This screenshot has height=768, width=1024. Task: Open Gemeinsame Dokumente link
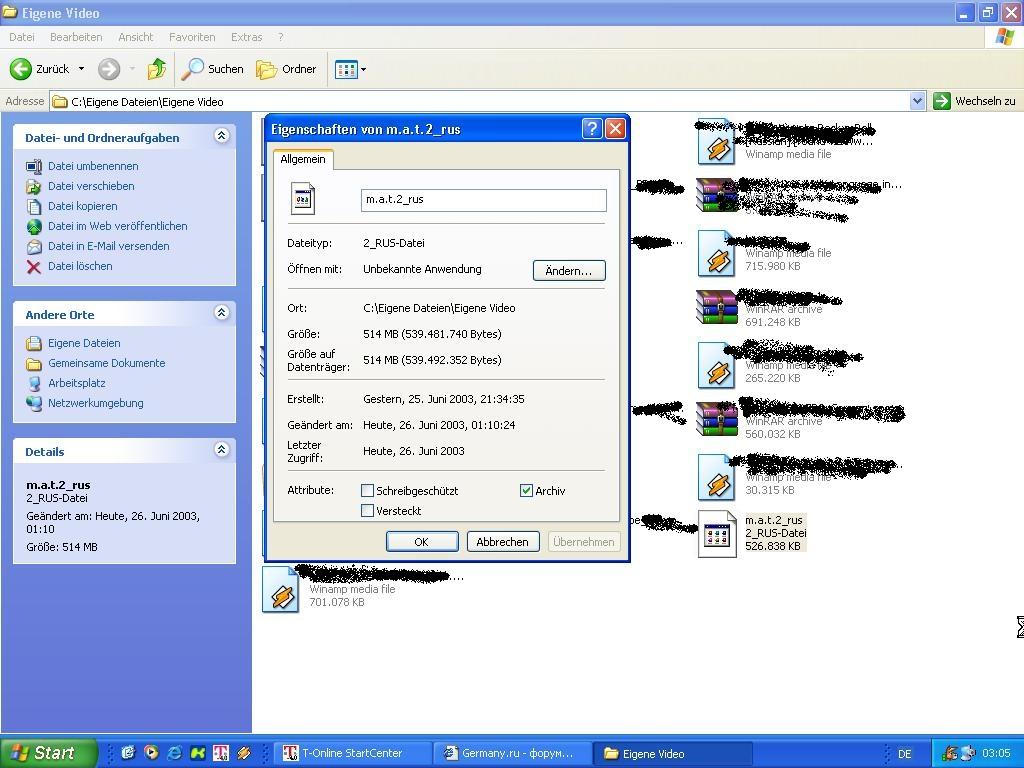coord(106,363)
